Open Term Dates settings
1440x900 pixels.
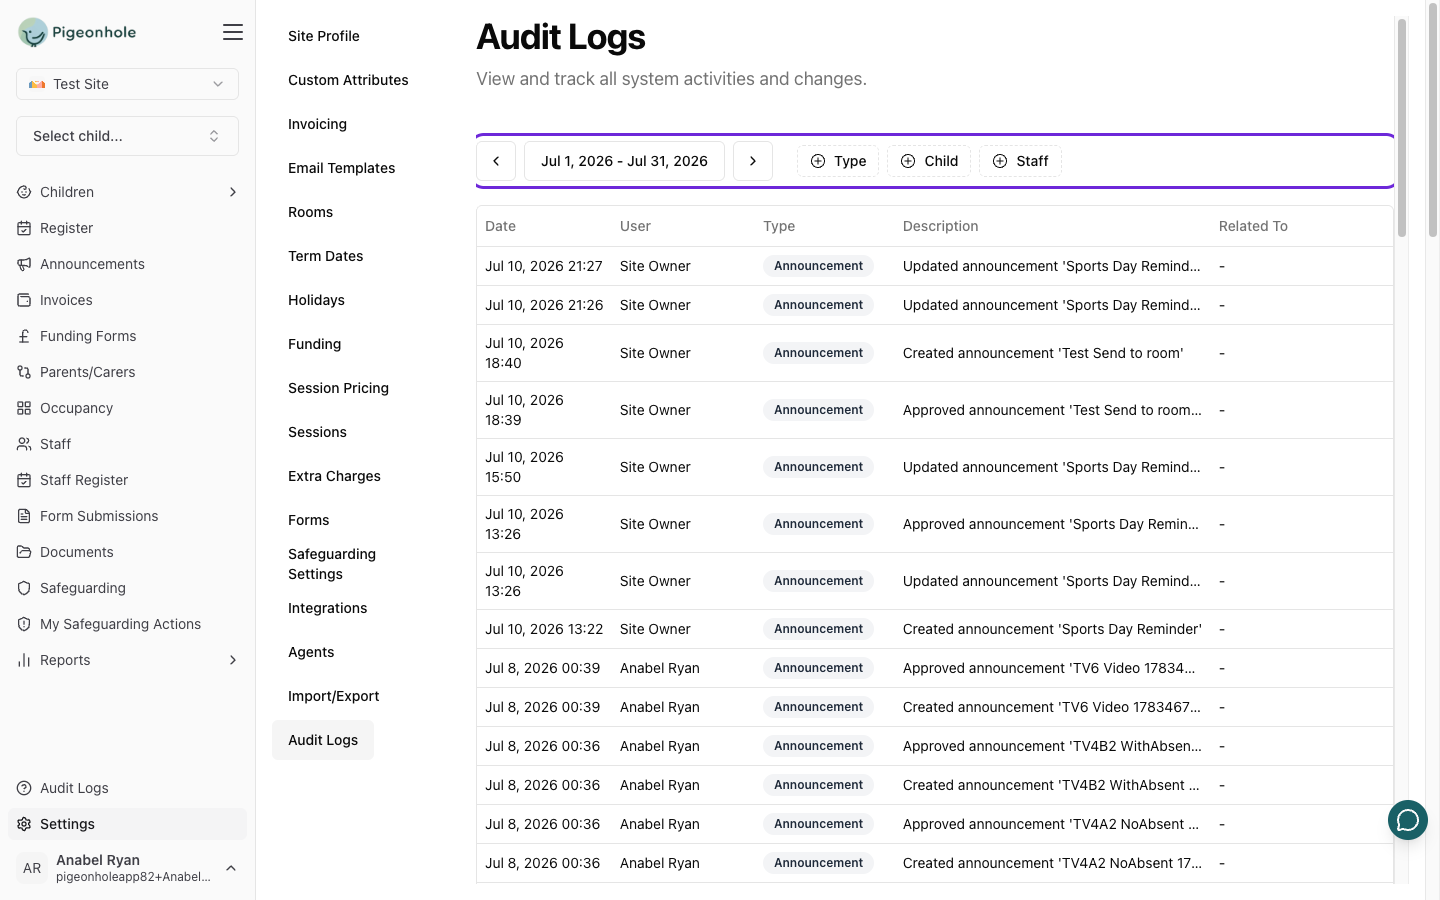pos(326,256)
